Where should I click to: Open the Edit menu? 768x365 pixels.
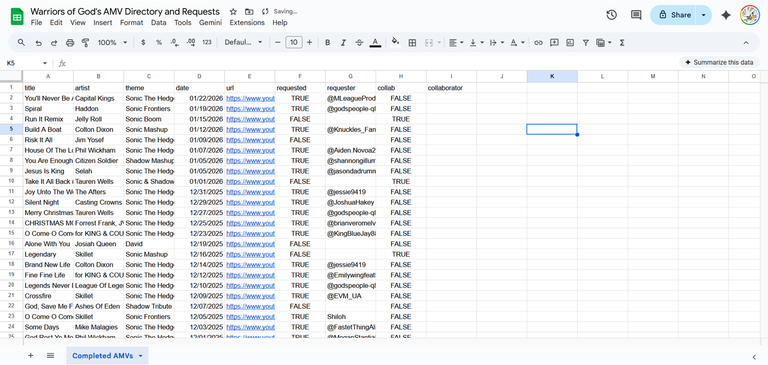tap(56, 23)
